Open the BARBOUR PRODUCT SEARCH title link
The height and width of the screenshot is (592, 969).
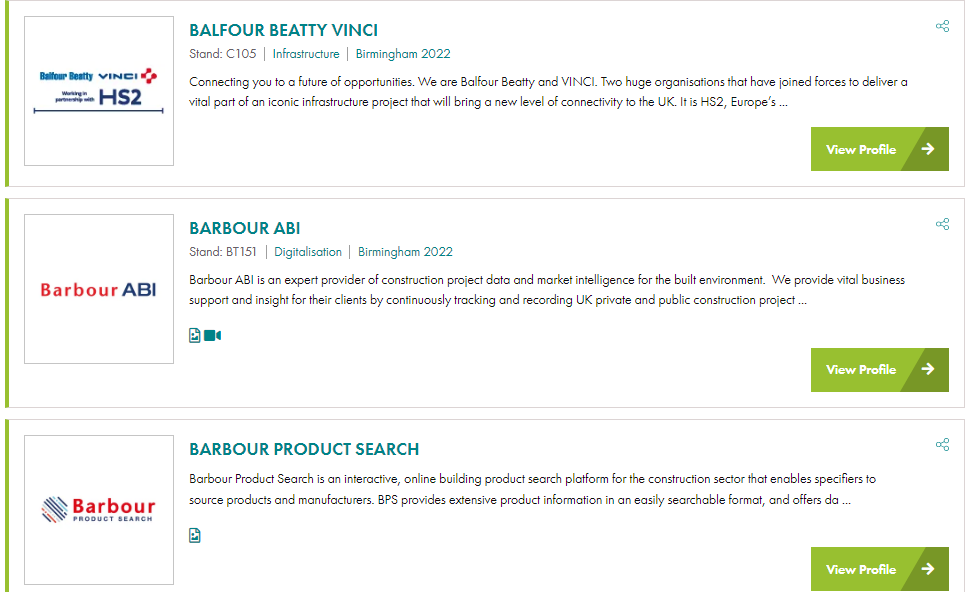304,449
